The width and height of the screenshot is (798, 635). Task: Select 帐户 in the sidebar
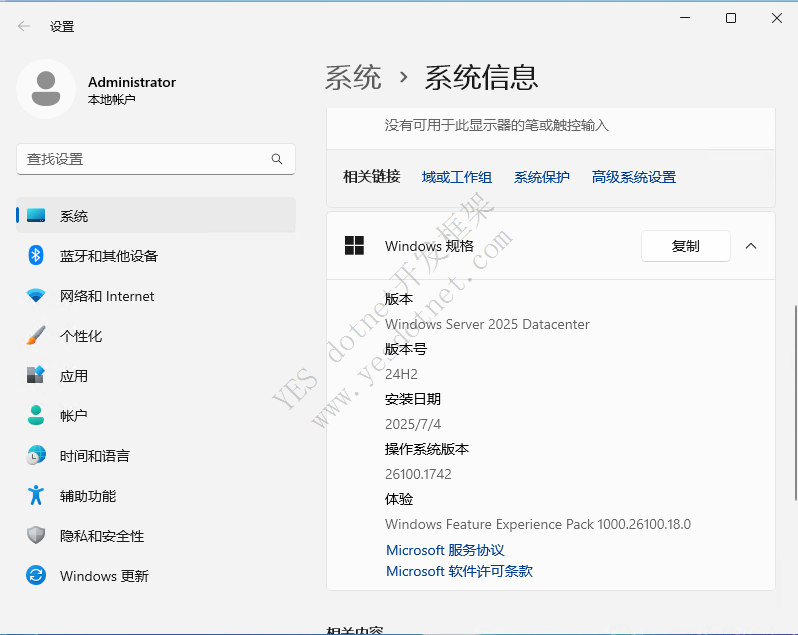click(156, 415)
